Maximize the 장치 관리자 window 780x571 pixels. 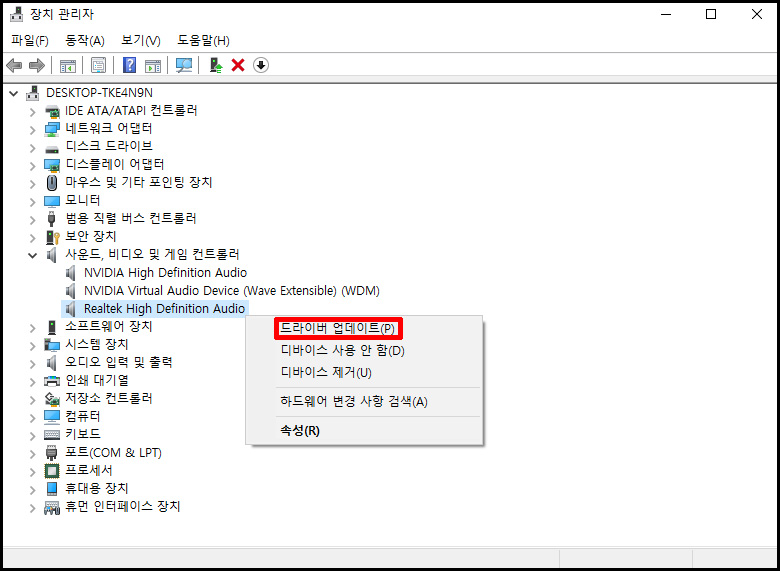pos(711,14)
